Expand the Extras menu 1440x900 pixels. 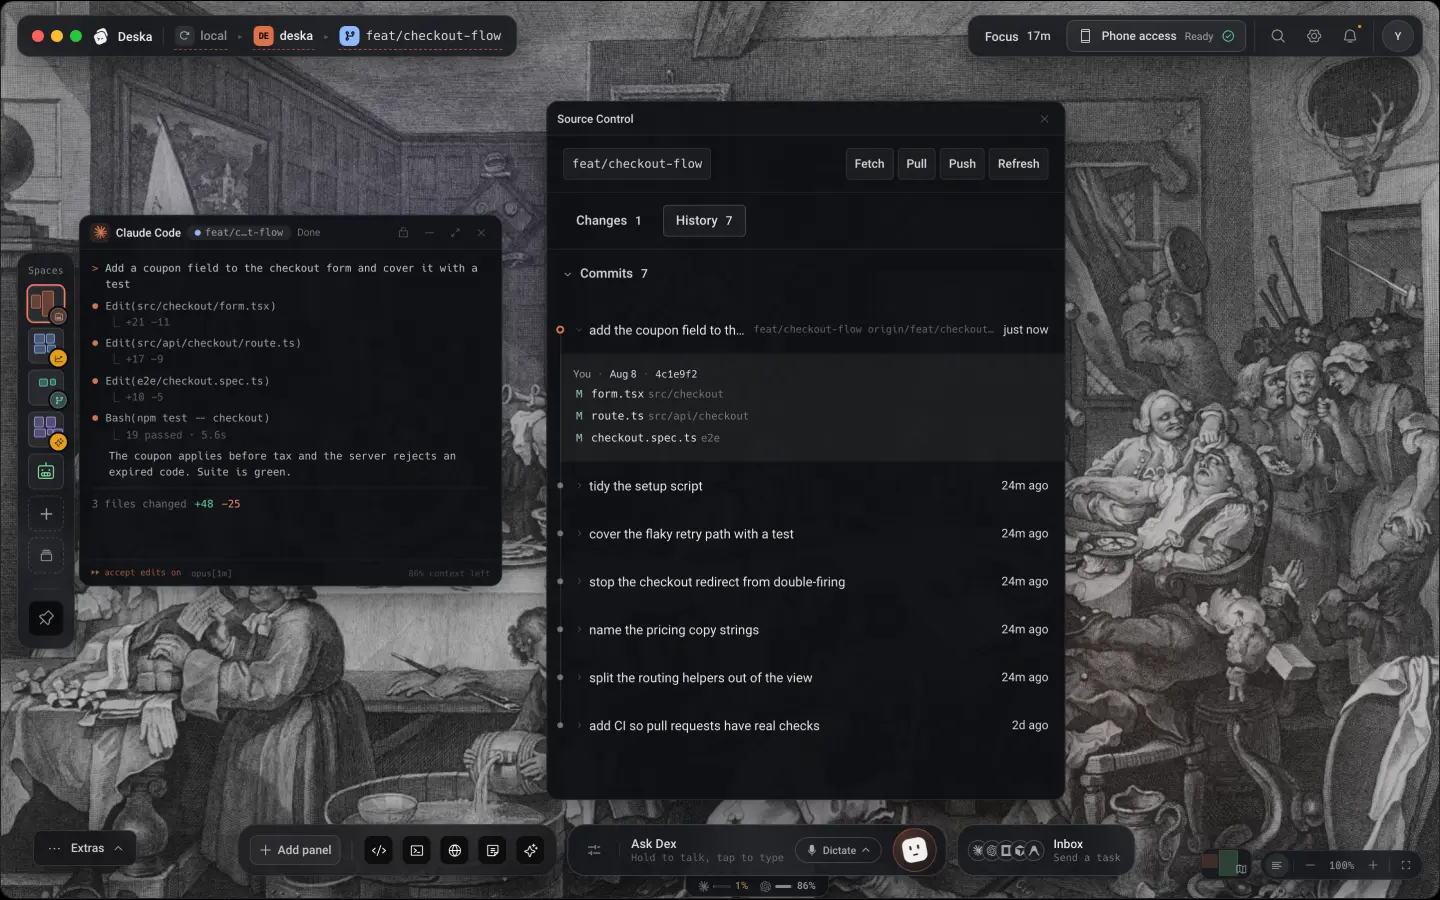click(x=86, y=848)
